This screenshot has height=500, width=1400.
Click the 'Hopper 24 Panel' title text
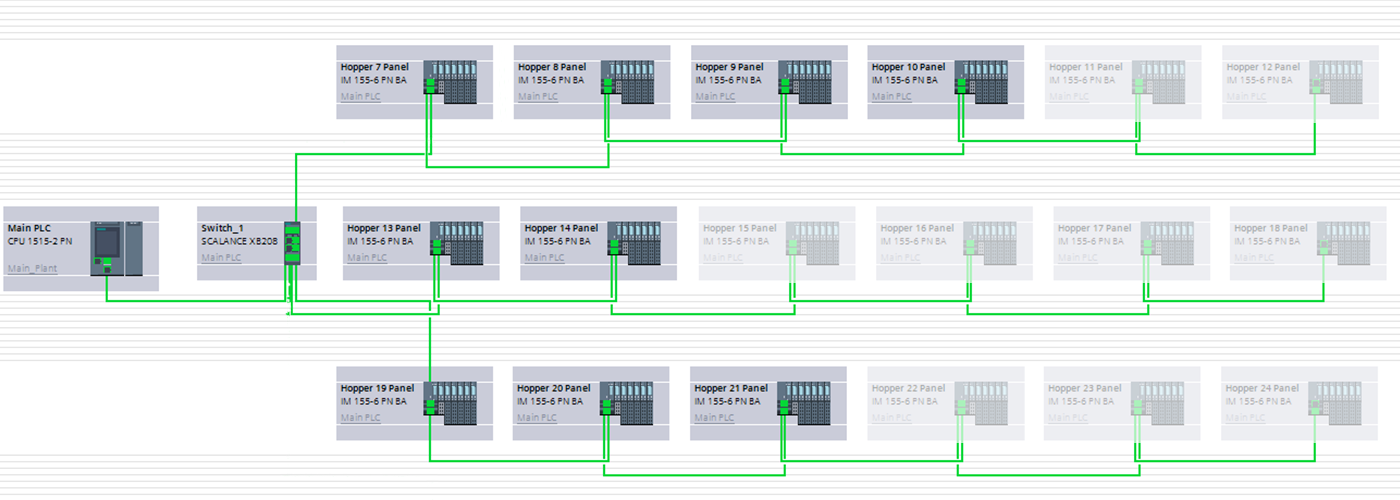coord(1263,388)
